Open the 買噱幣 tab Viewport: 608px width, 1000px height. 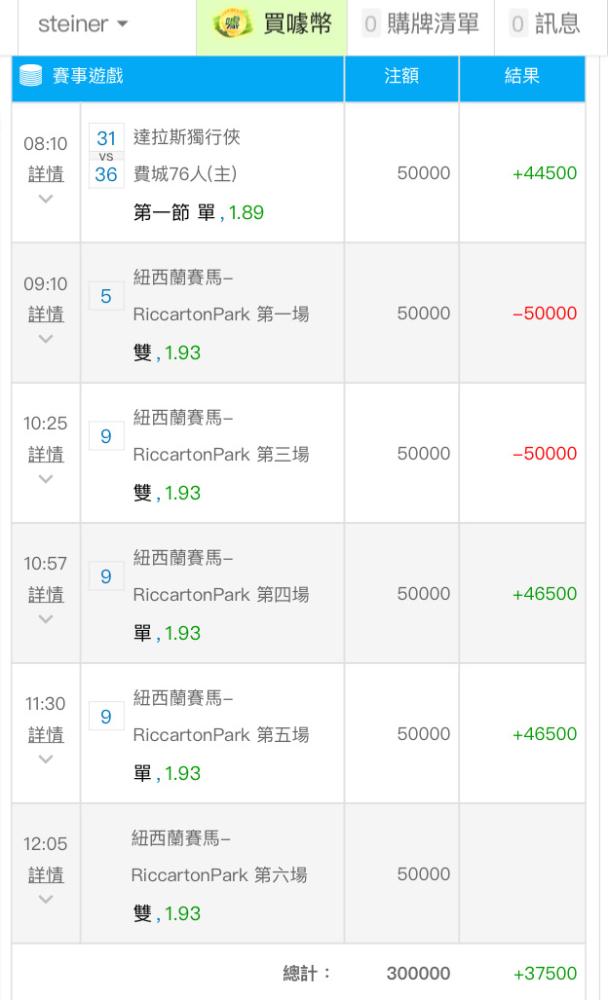pos(272,26)
